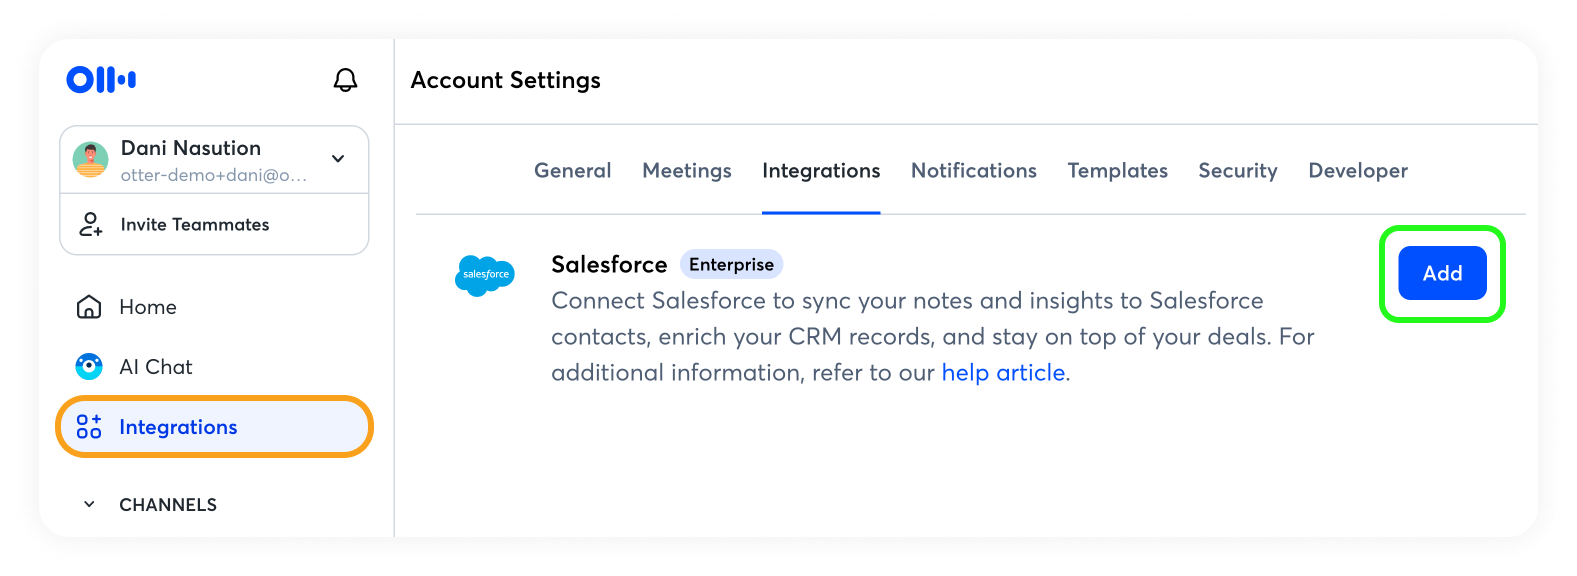View the Security tab
The height and width of the screenshot is (576, 1577).
point(1238,171)
